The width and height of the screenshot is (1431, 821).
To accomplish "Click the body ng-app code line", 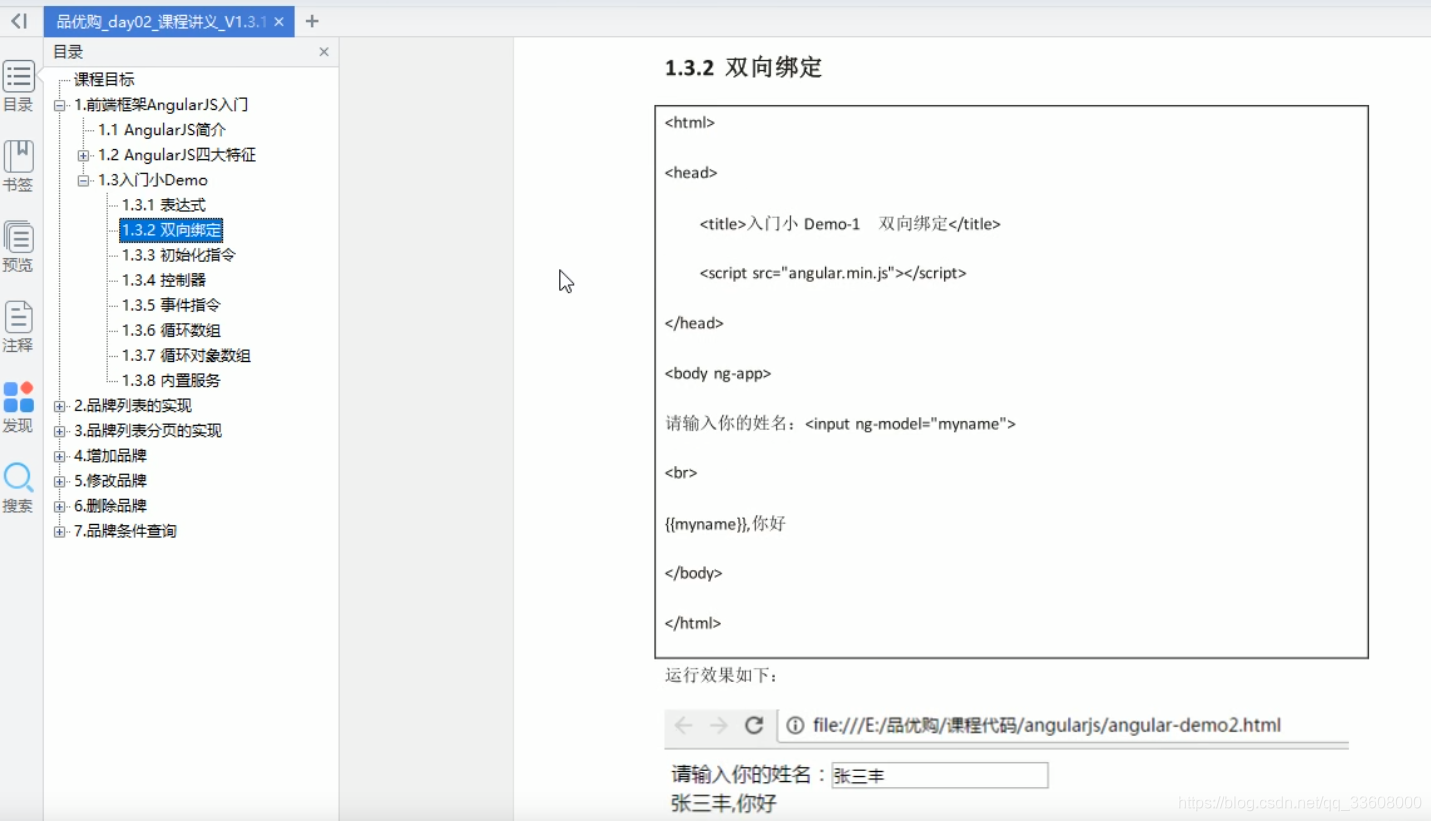I will 718,374.
